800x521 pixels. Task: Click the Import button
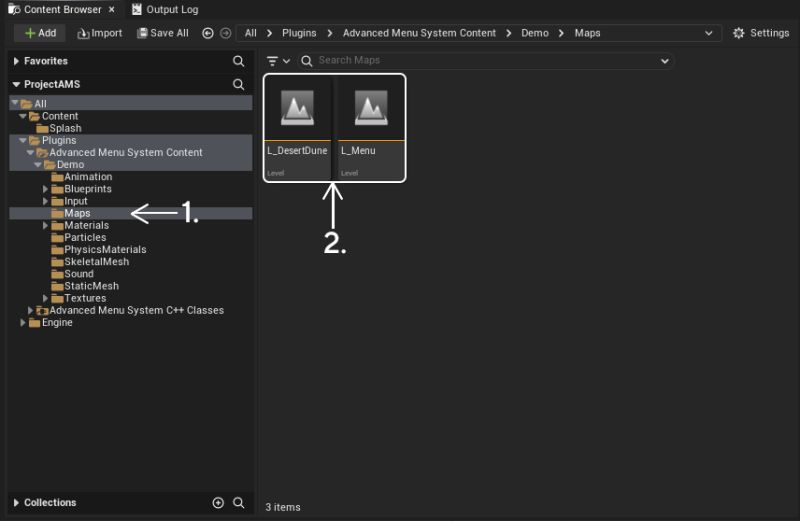tap(99, 33)
